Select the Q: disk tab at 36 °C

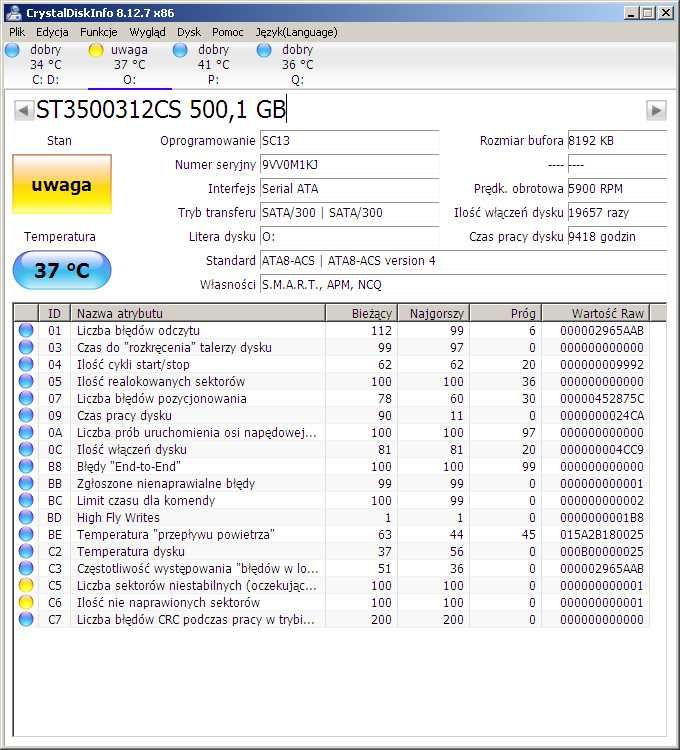point(297,65)
